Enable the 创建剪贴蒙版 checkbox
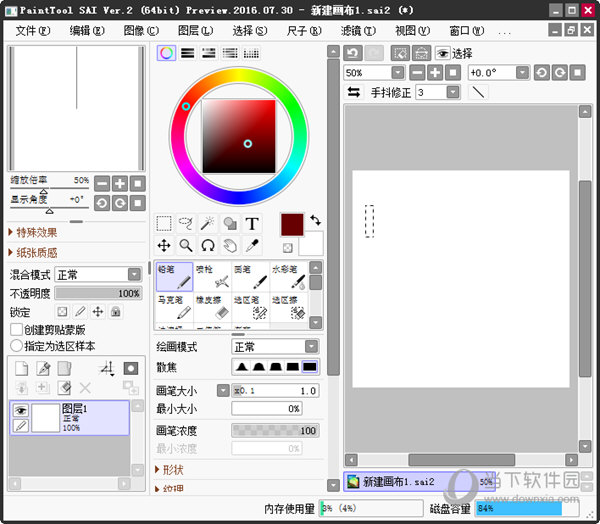The image size is (600, 524). coord(17,329)
